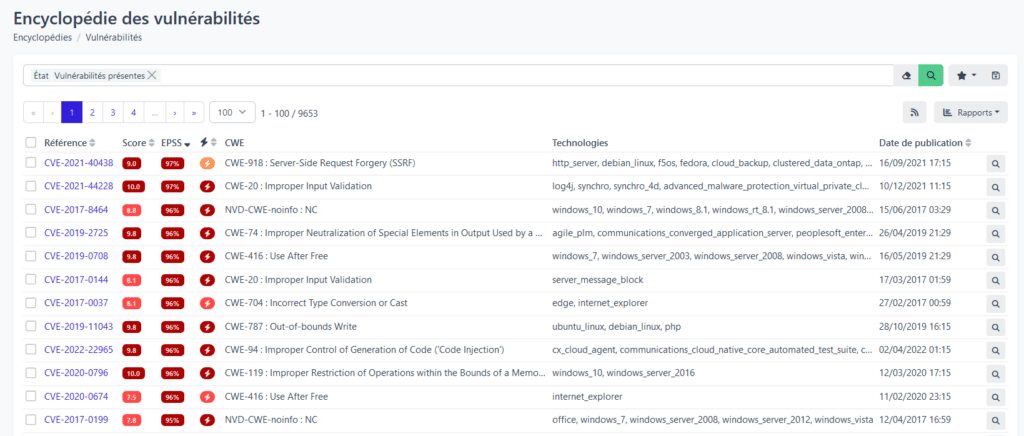Click the save filter floppy icon
The width and height of the screenshot is (1024, 436).
click(995, 76)
